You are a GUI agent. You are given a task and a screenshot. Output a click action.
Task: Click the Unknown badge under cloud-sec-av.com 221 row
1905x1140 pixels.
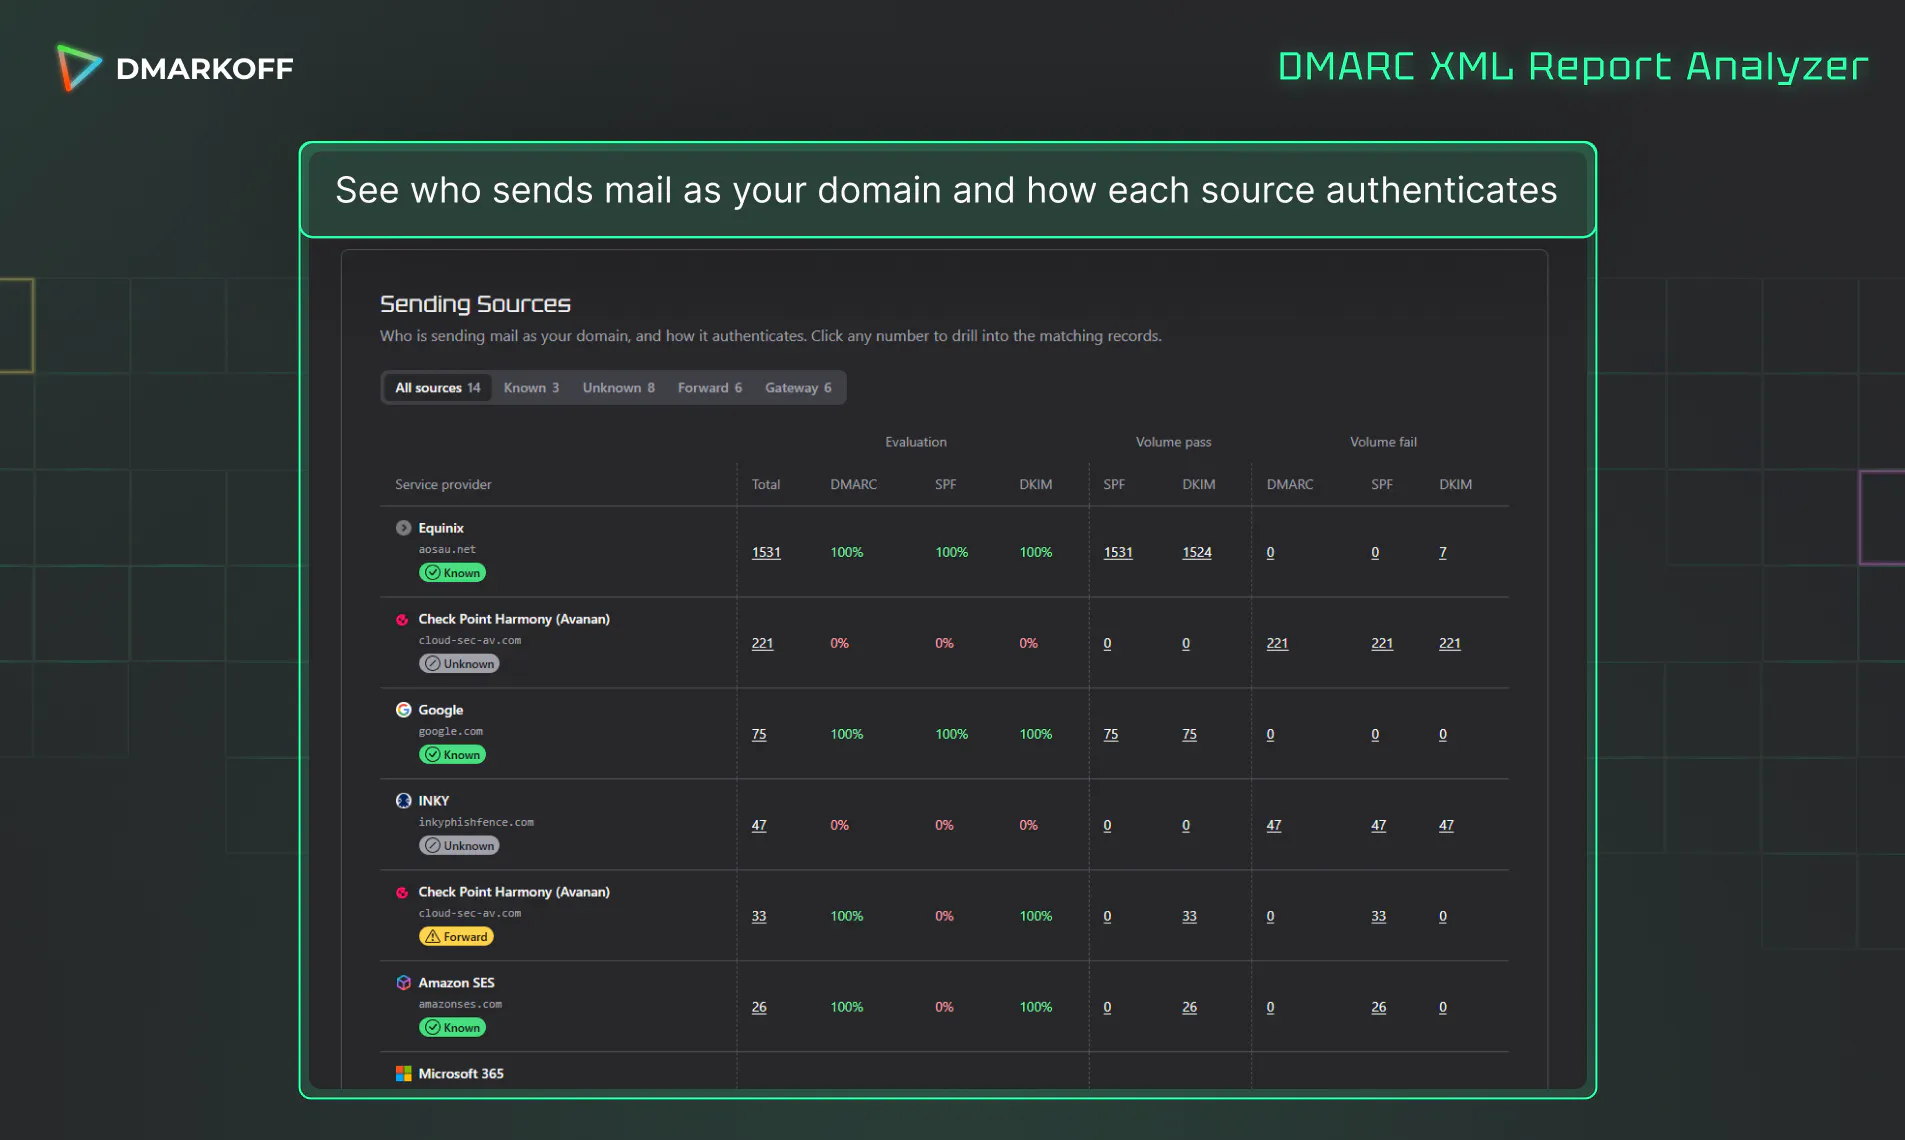click(459, 664)
